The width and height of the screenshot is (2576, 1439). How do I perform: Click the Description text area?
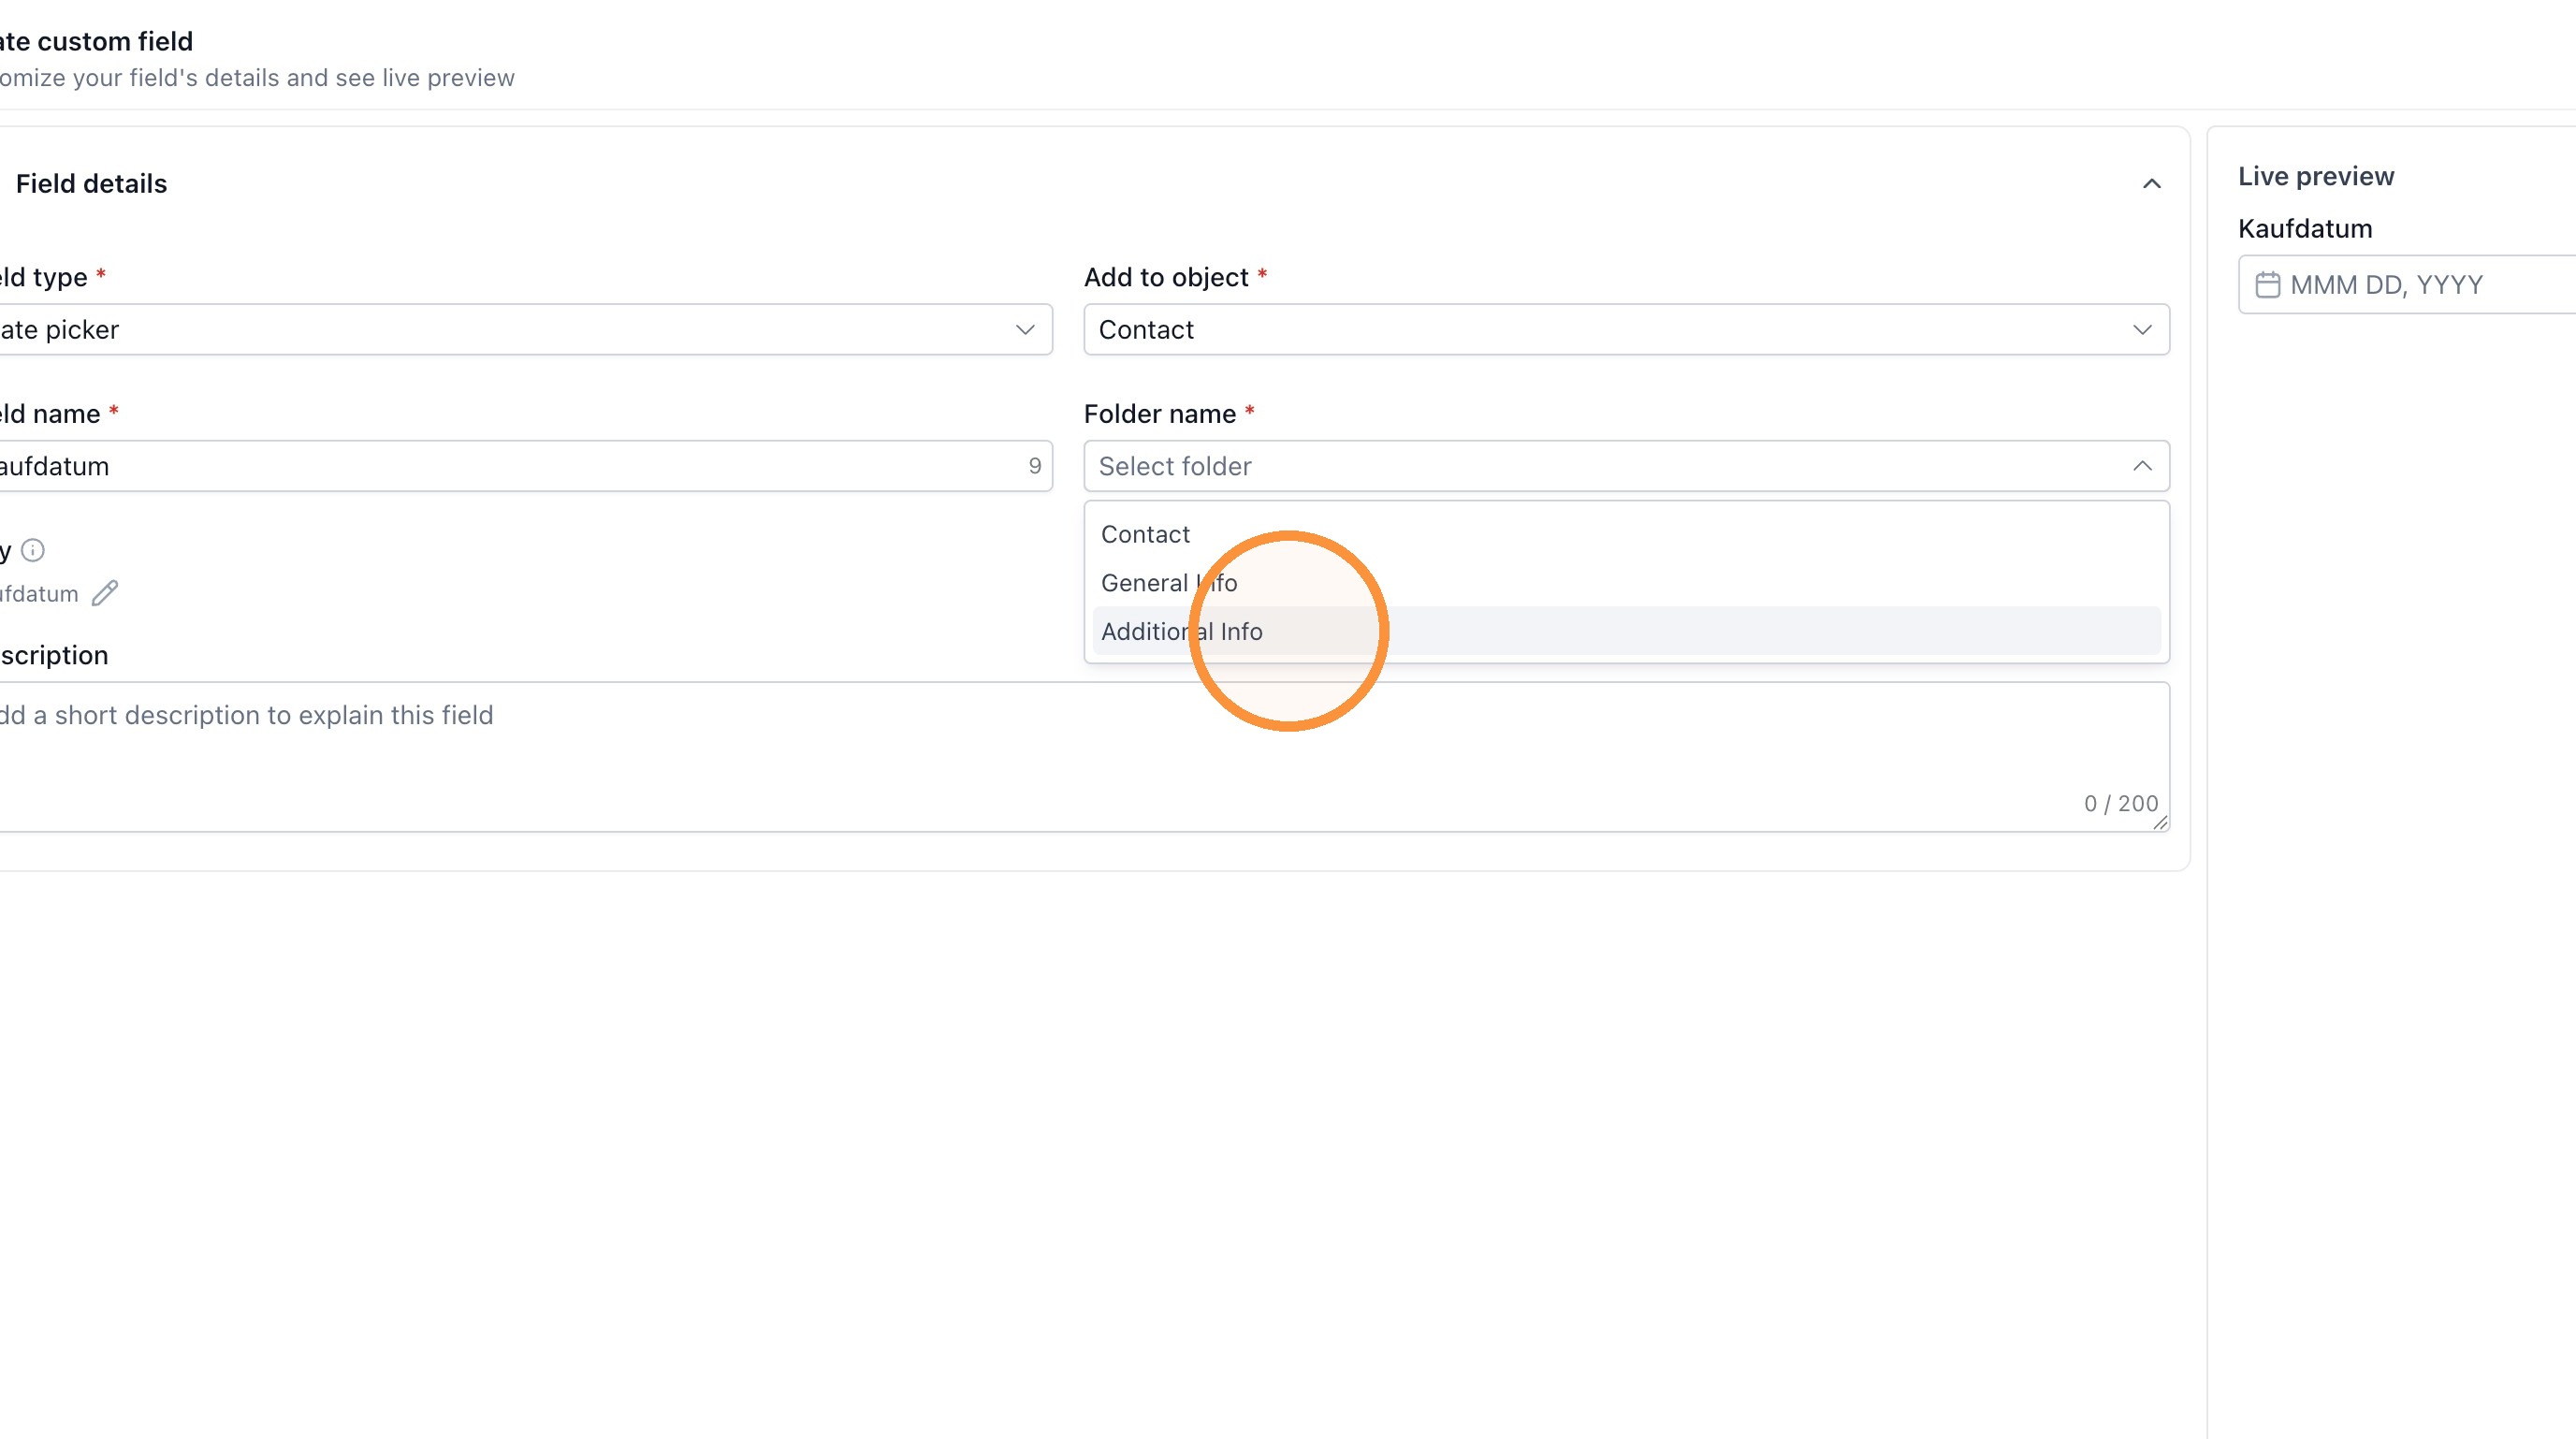point(1084,757)
